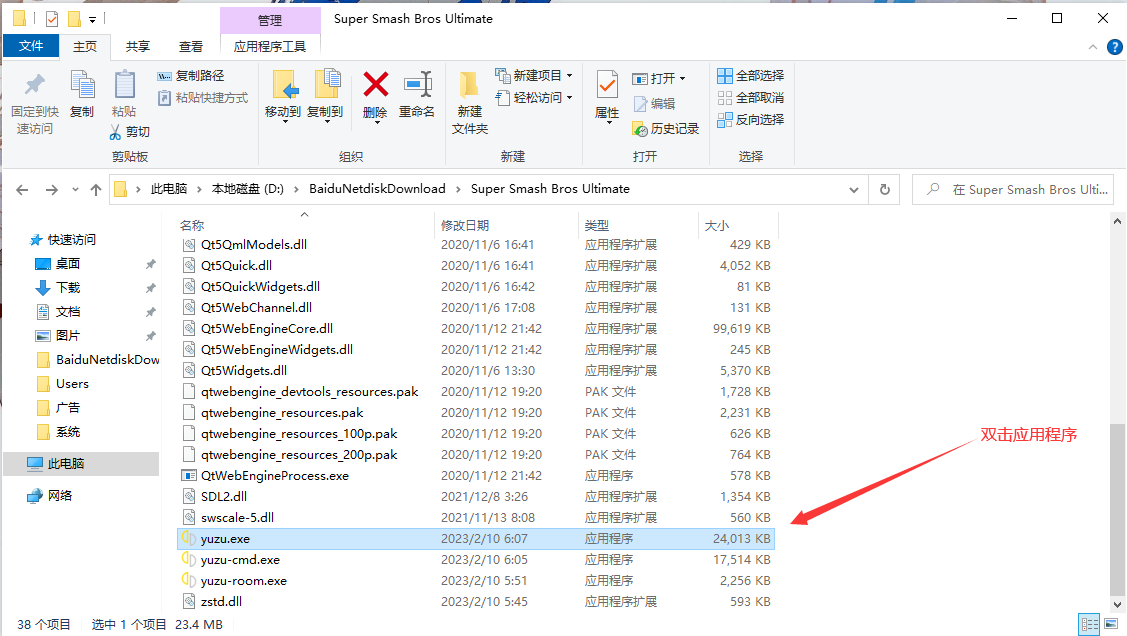Open Documents (文档) in the sidebar
This screenshot has height=636, width=1127.
68,312
